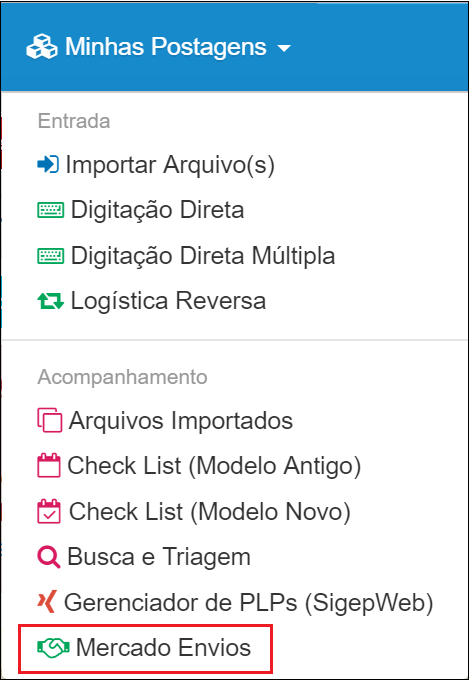Click the handshake icon for Mercado Envios

(53, 648)
